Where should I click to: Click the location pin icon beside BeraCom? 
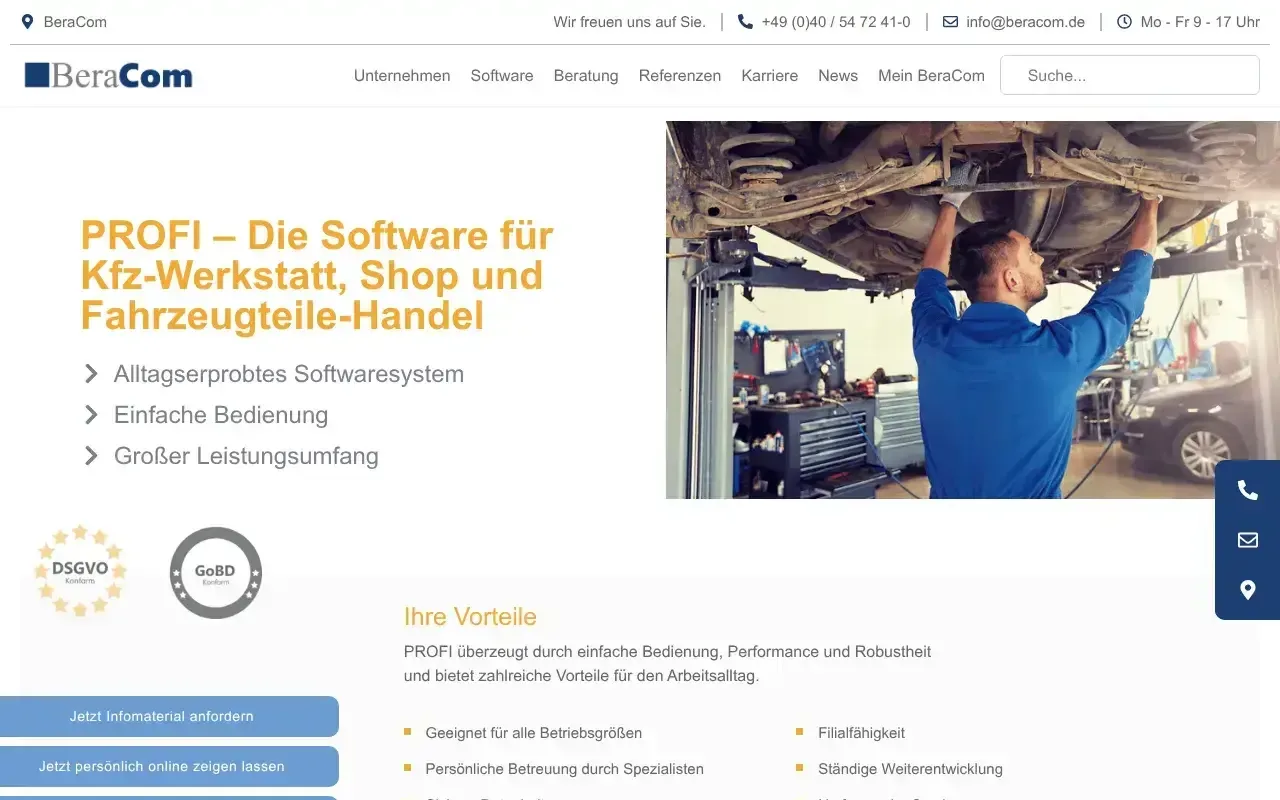pyautogui.click(x=27, y=22)
